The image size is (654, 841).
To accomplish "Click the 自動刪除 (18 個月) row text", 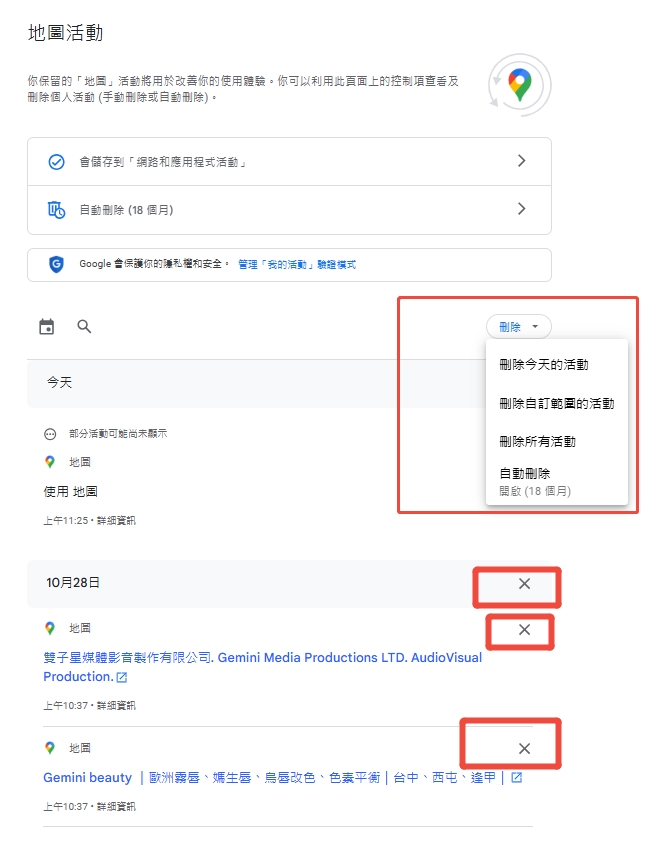I will 126,210.
